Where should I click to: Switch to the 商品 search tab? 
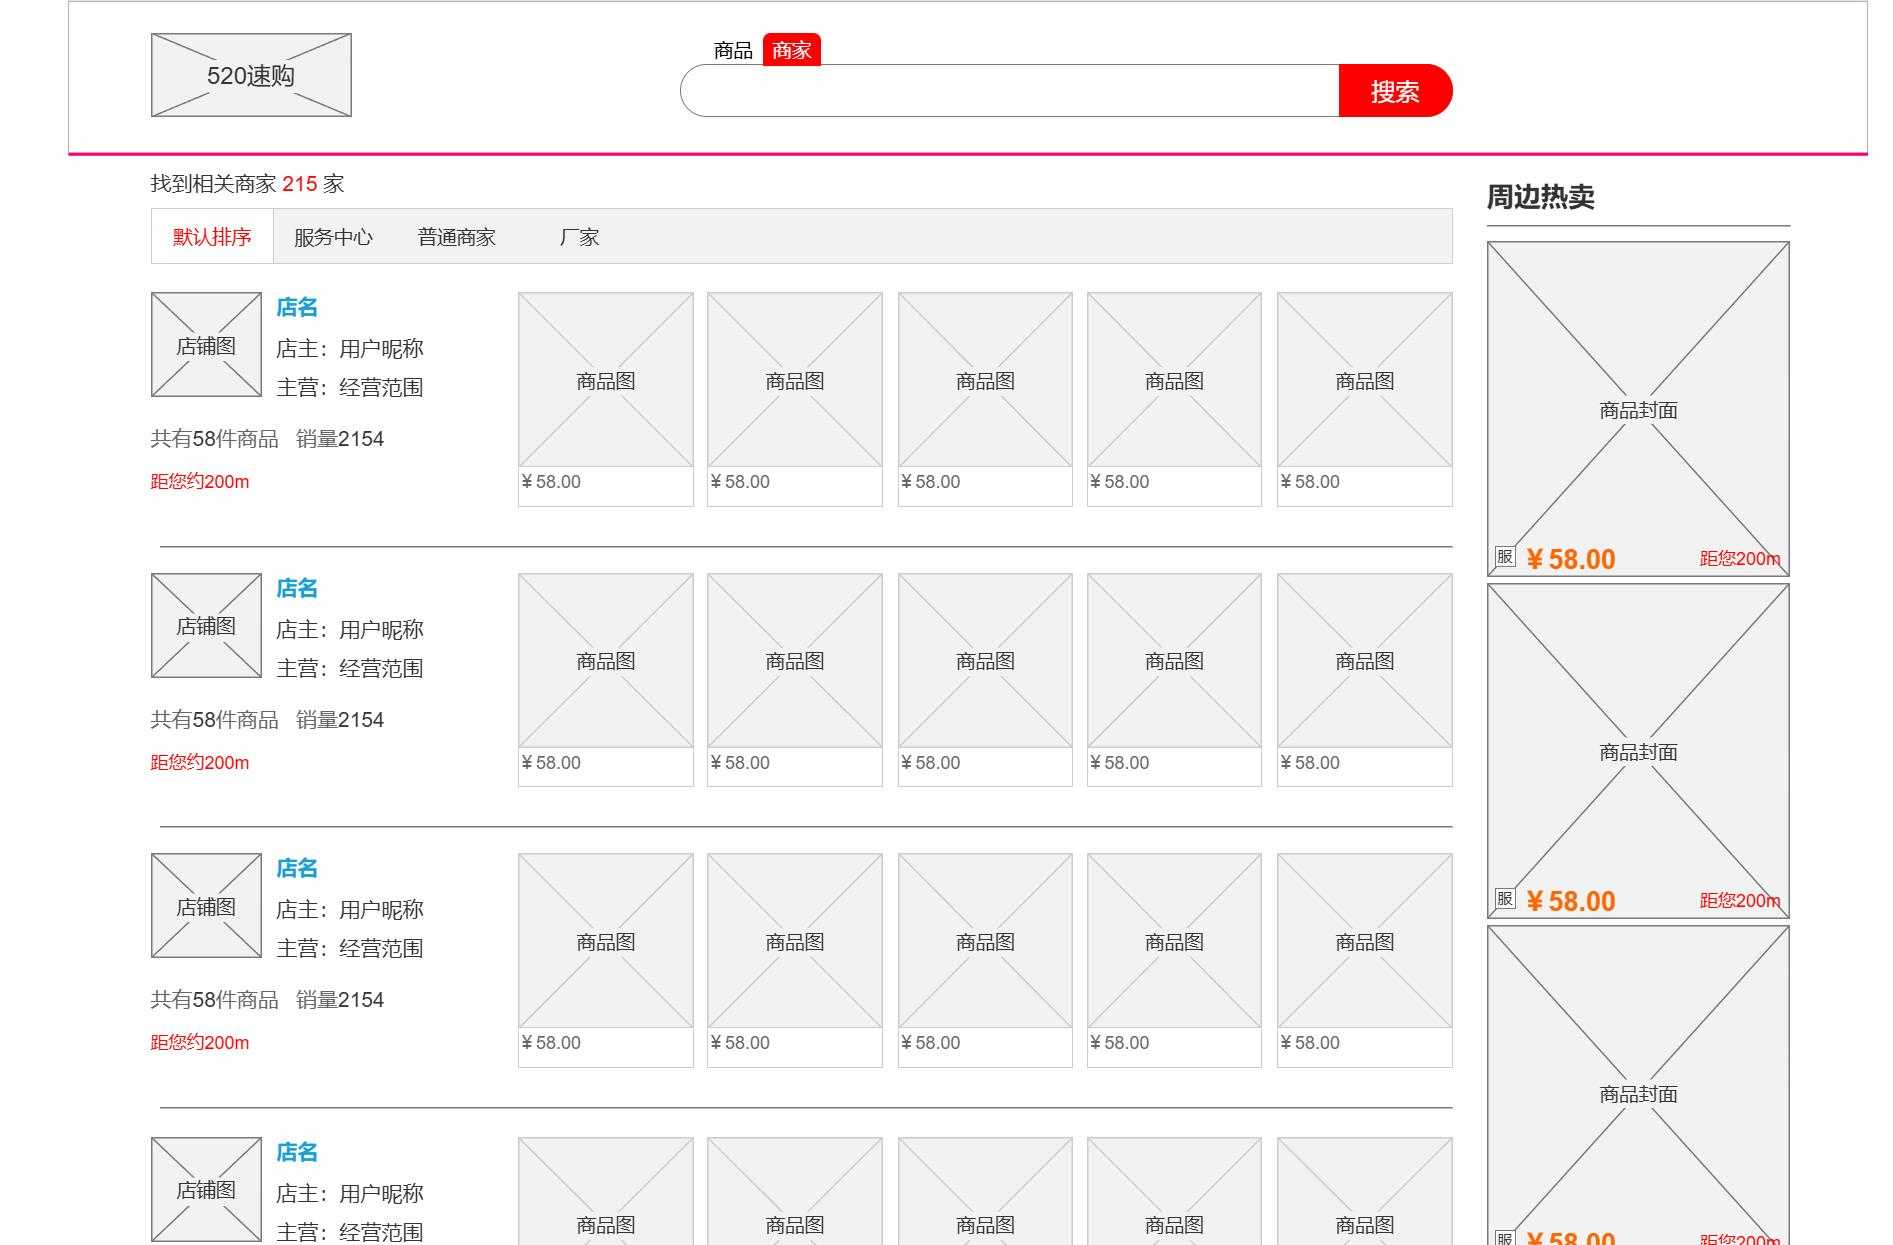click(733, 50)
